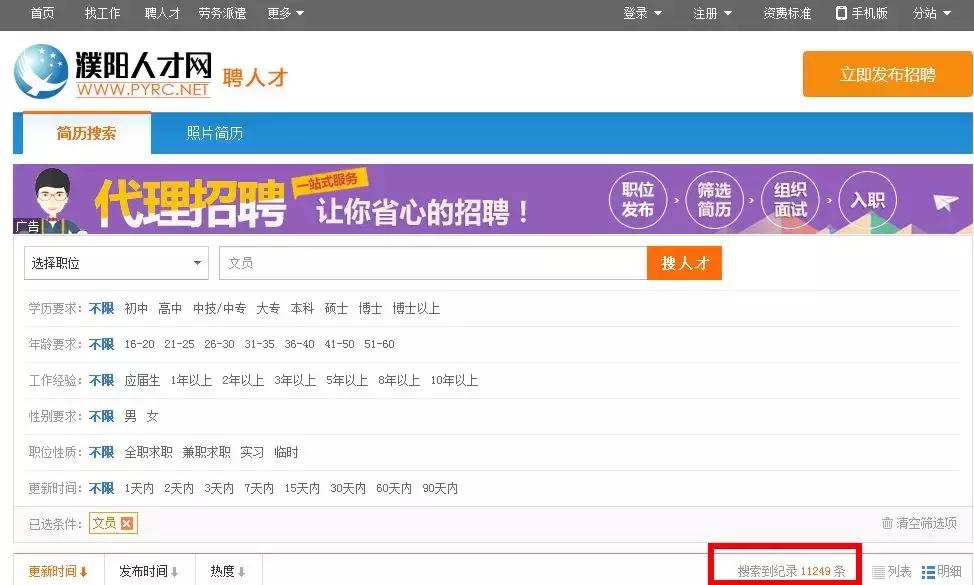Open the 选择职位 dropdown
This screenshot has height=585, width=974.
click(115, 262)
